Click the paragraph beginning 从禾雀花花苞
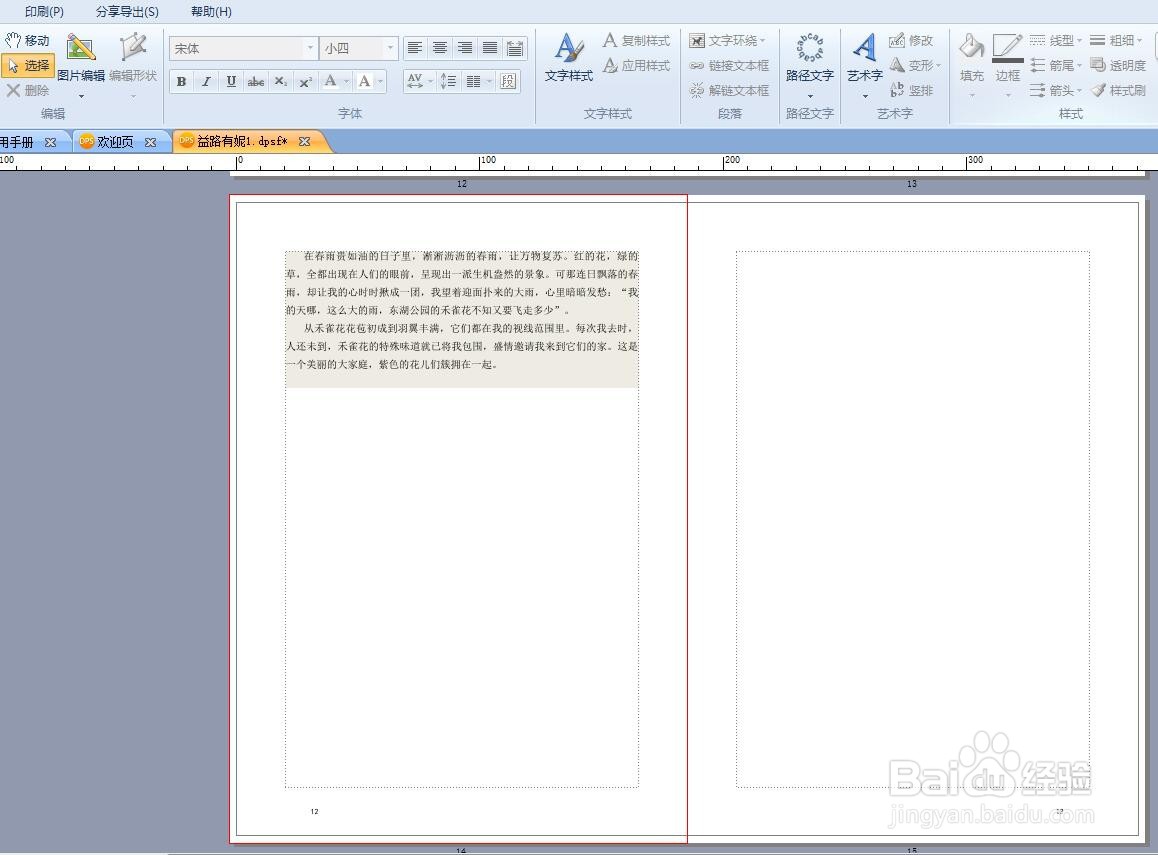1158x855 pixels. point(462,346)
